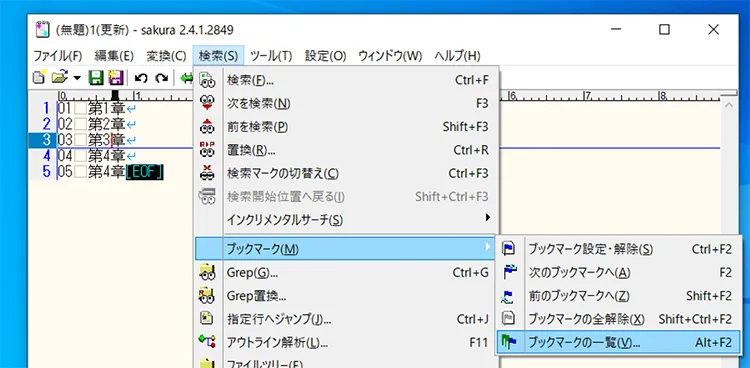Choose 置換(R)... entry
Image resolution: width=750 pixels, height=368 pixels.
coord(347,150)
